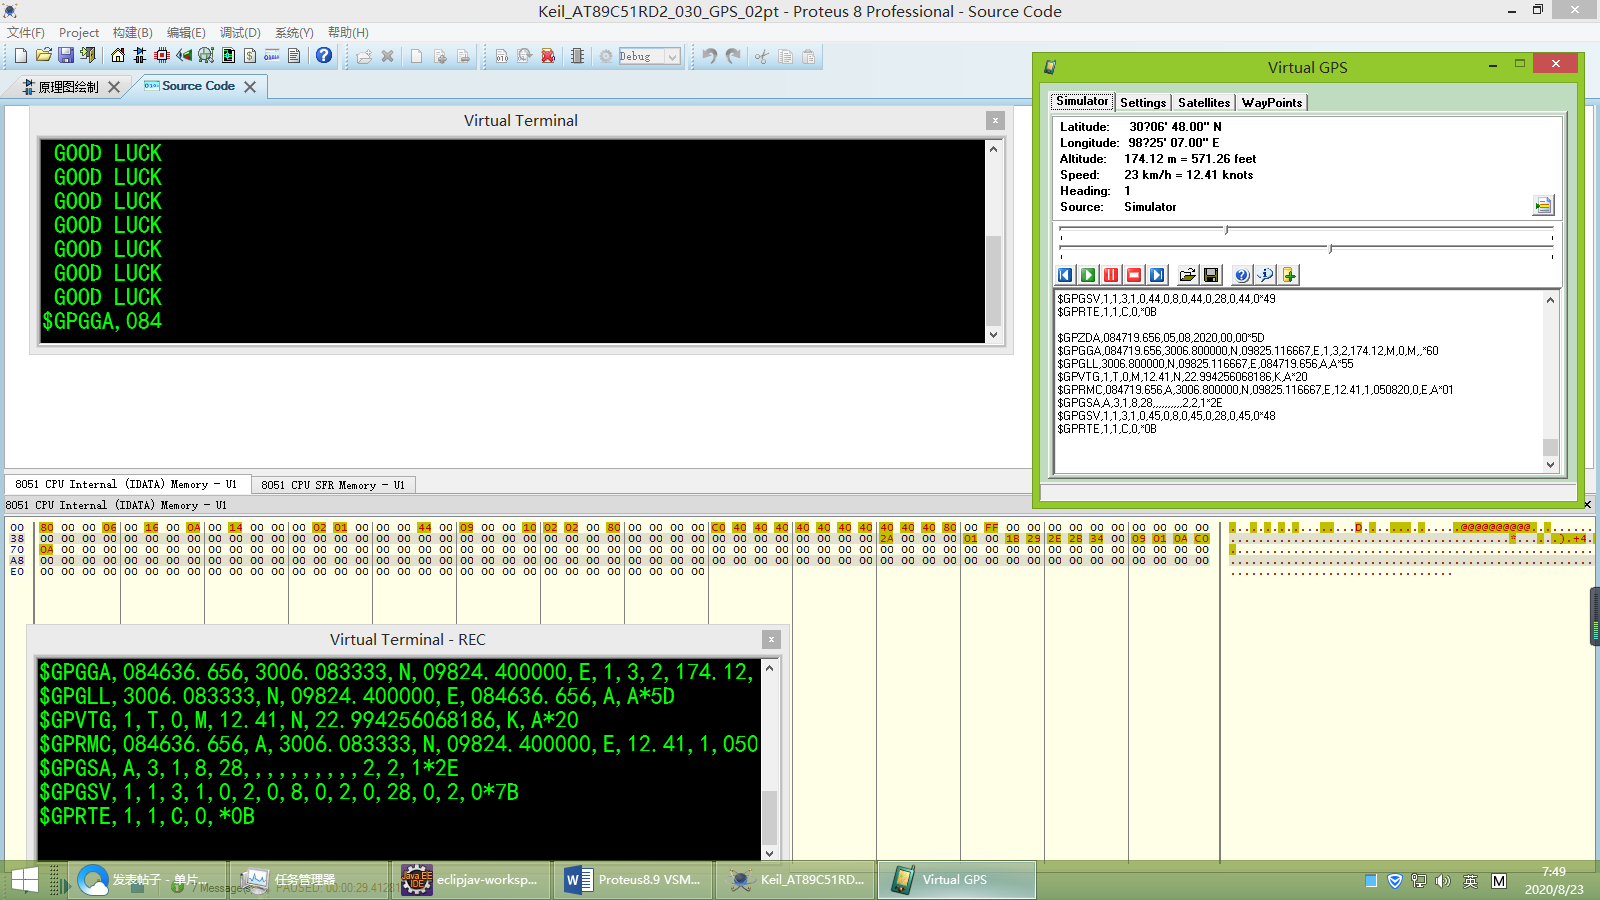The width and height of the screenshot is (1600, 900).
Task: Open Schematic Capture toolbar icon
Action: pyautogui.click(x=140, y=56)
